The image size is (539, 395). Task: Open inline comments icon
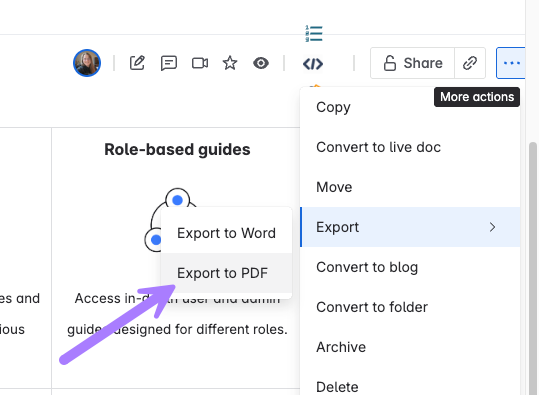(169, 63)
